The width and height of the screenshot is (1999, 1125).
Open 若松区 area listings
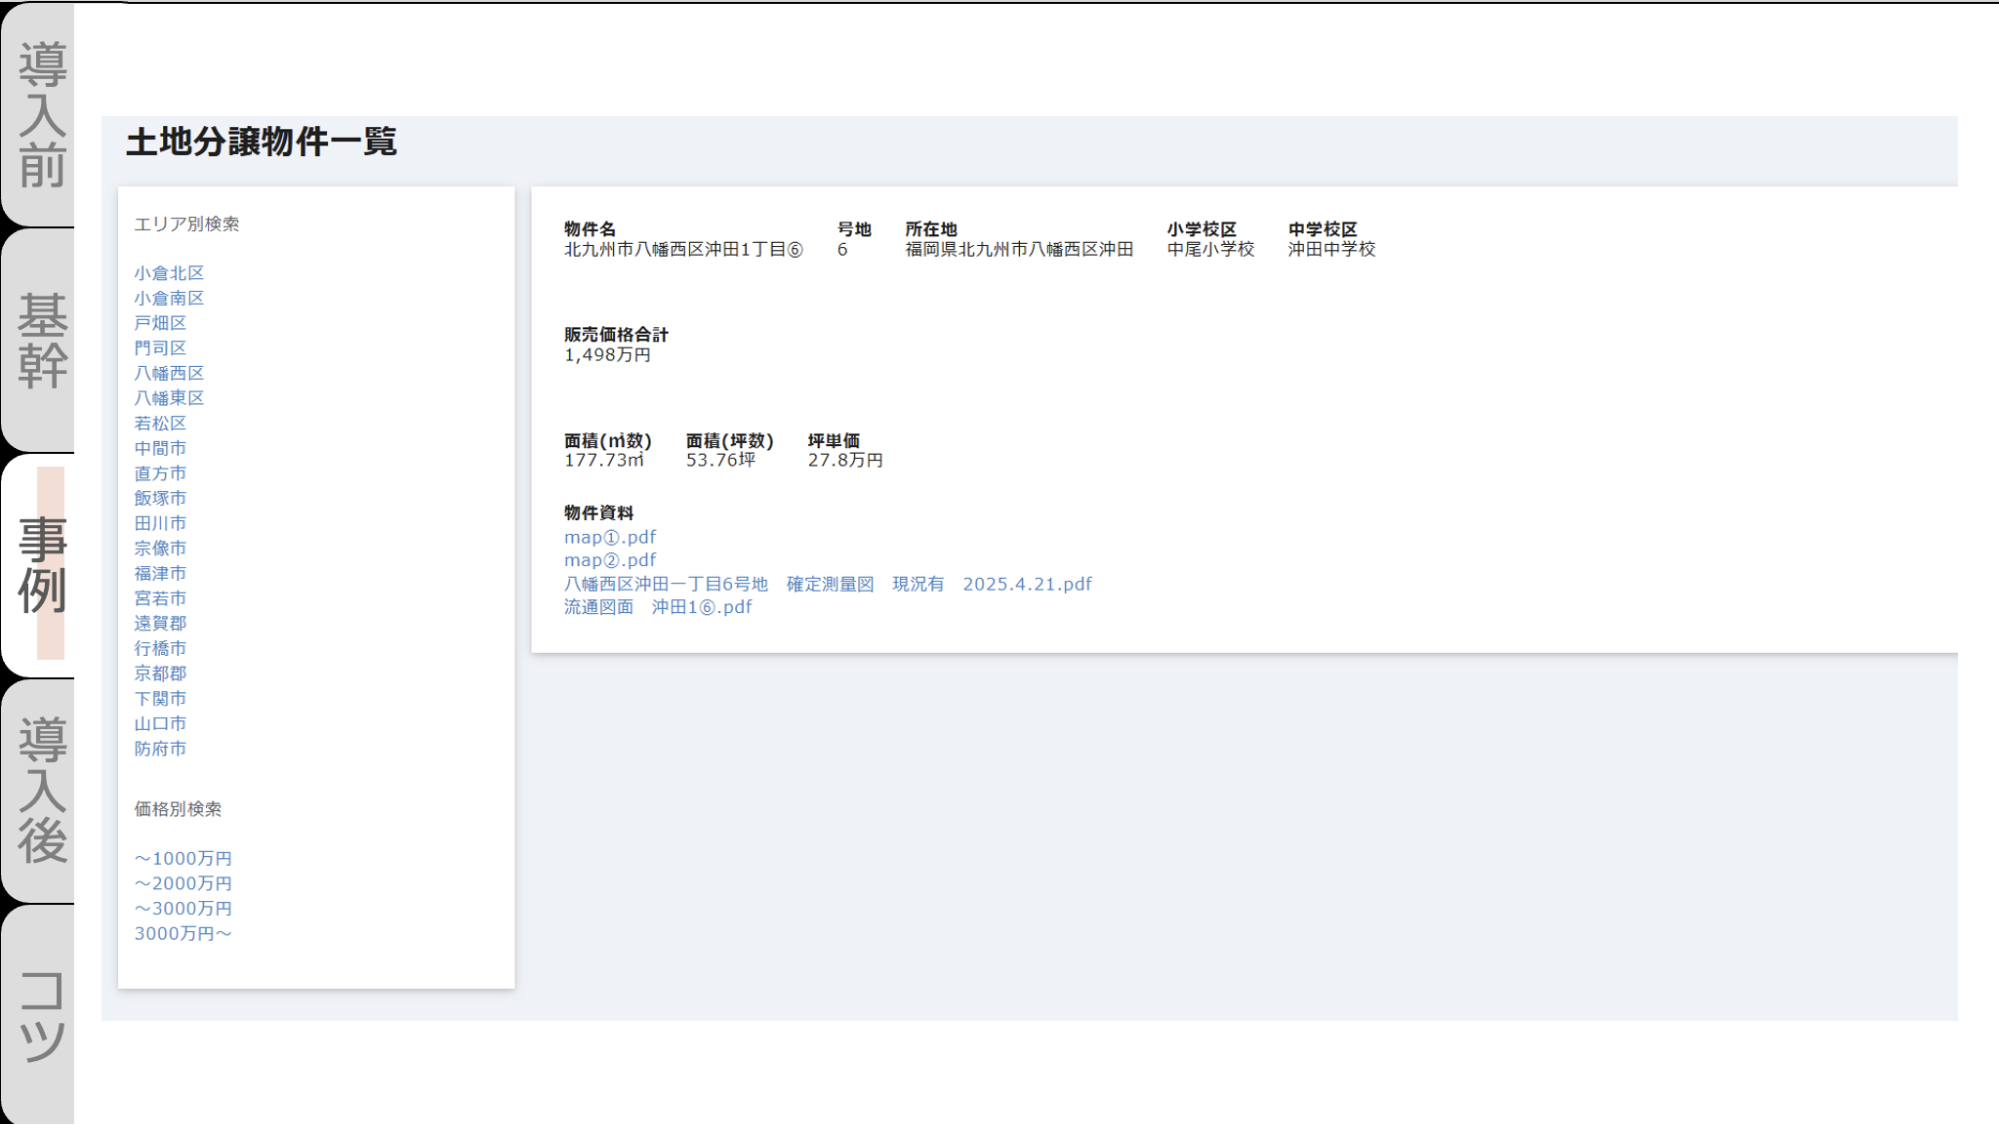(160, 423)
